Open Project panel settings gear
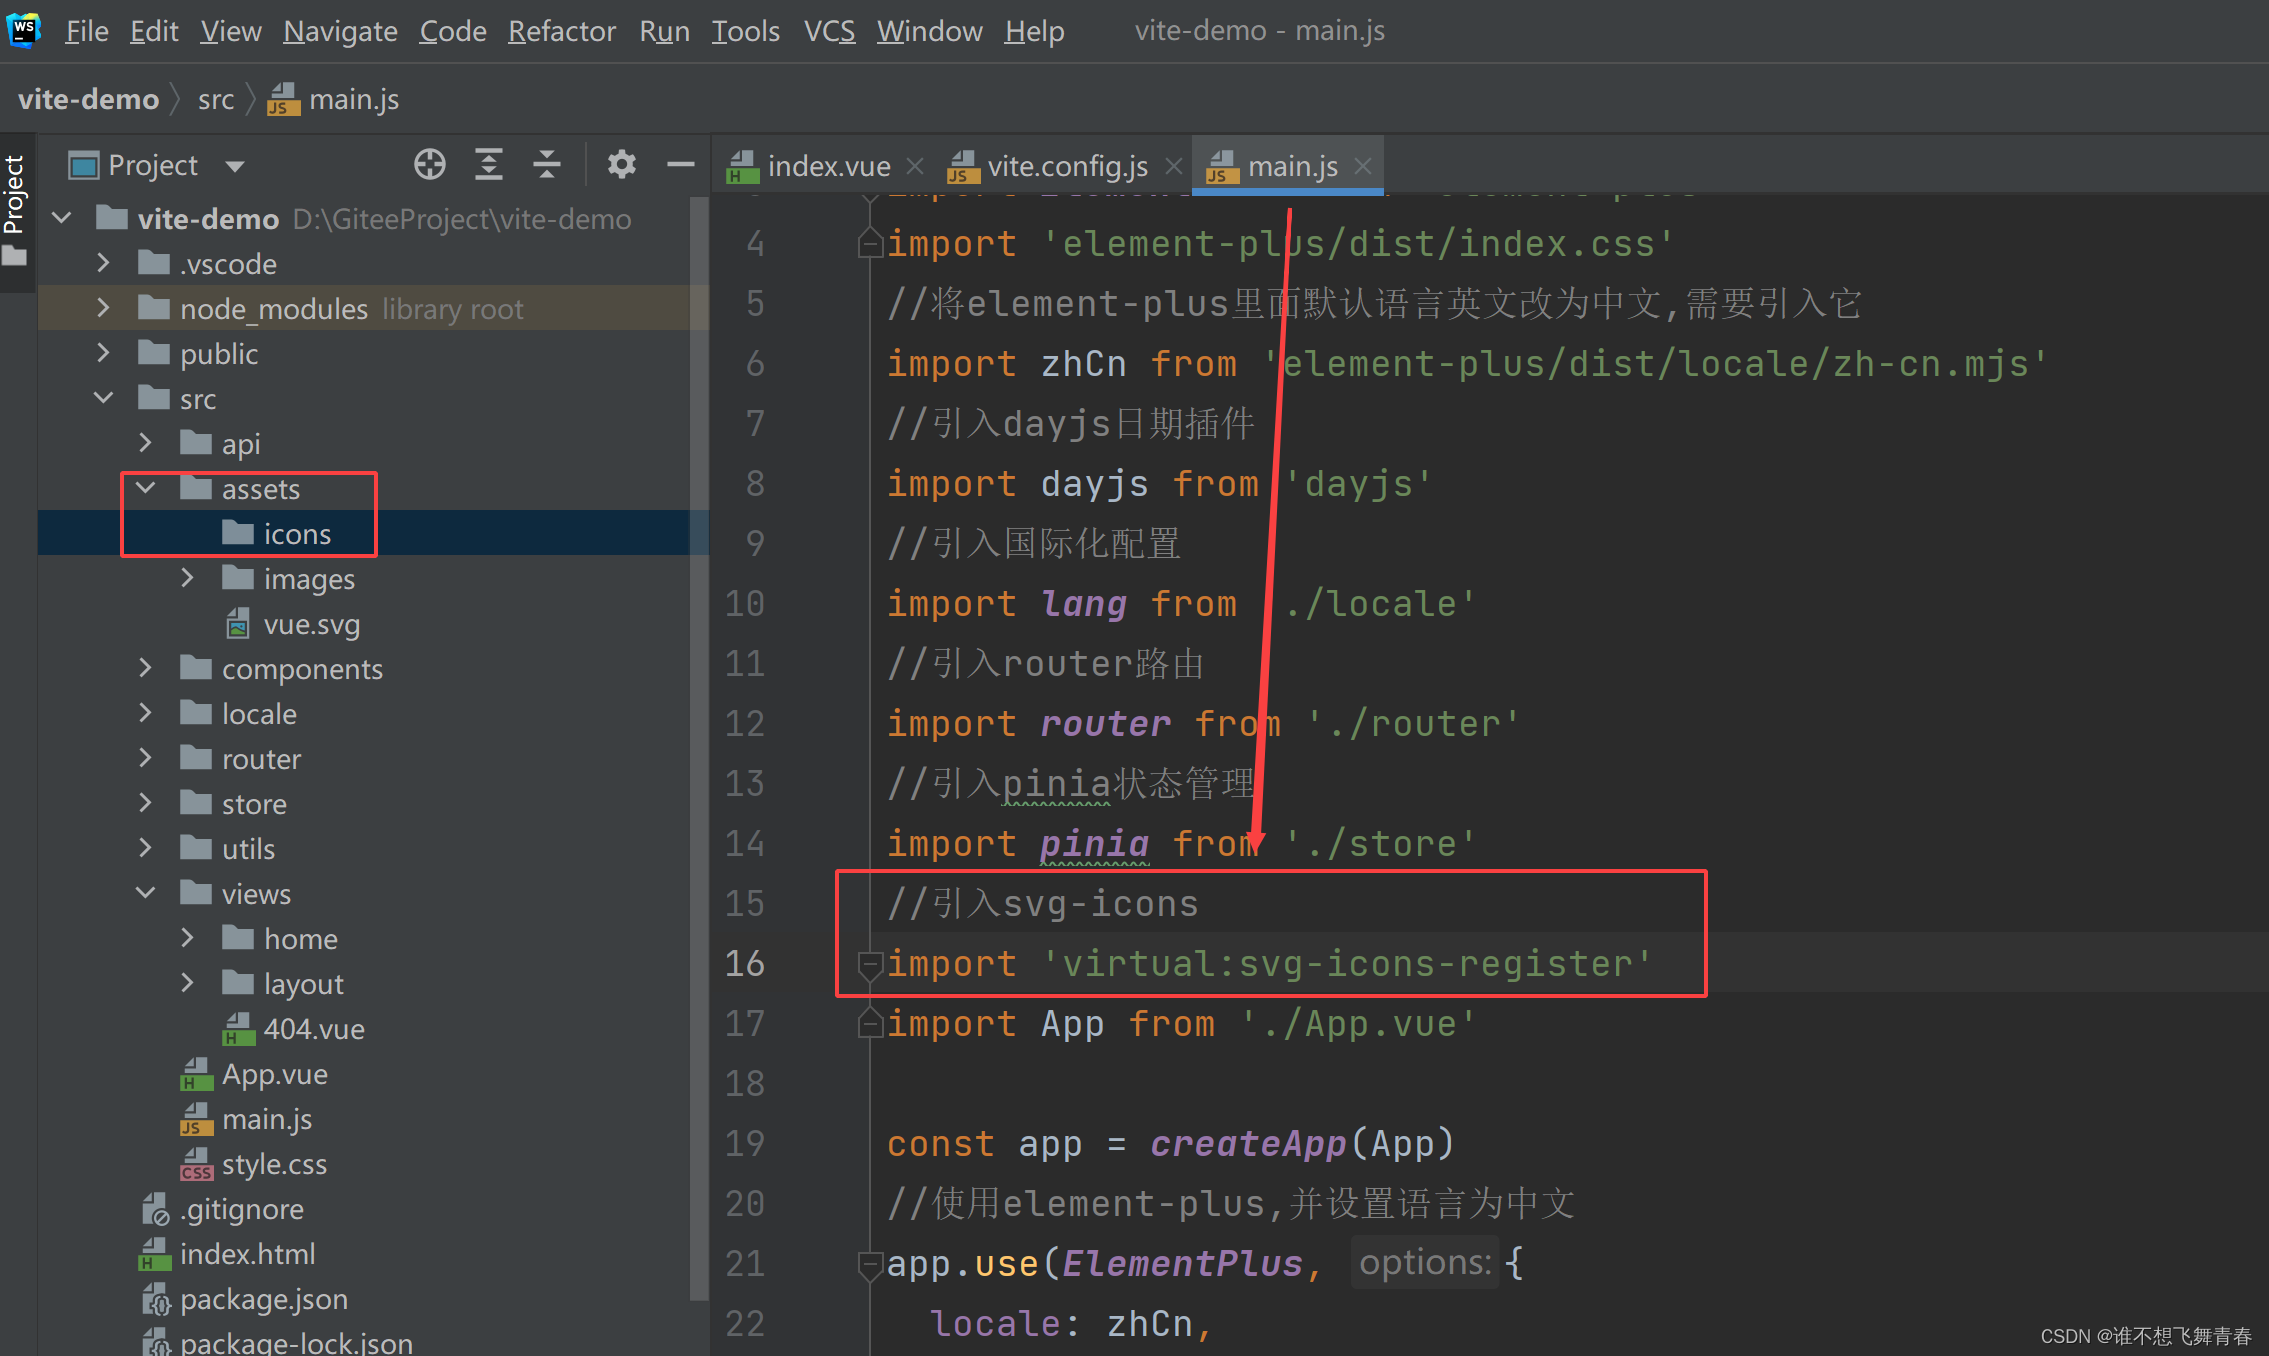The width and height of the screenshot is (2269, 1356). point(621,164)
